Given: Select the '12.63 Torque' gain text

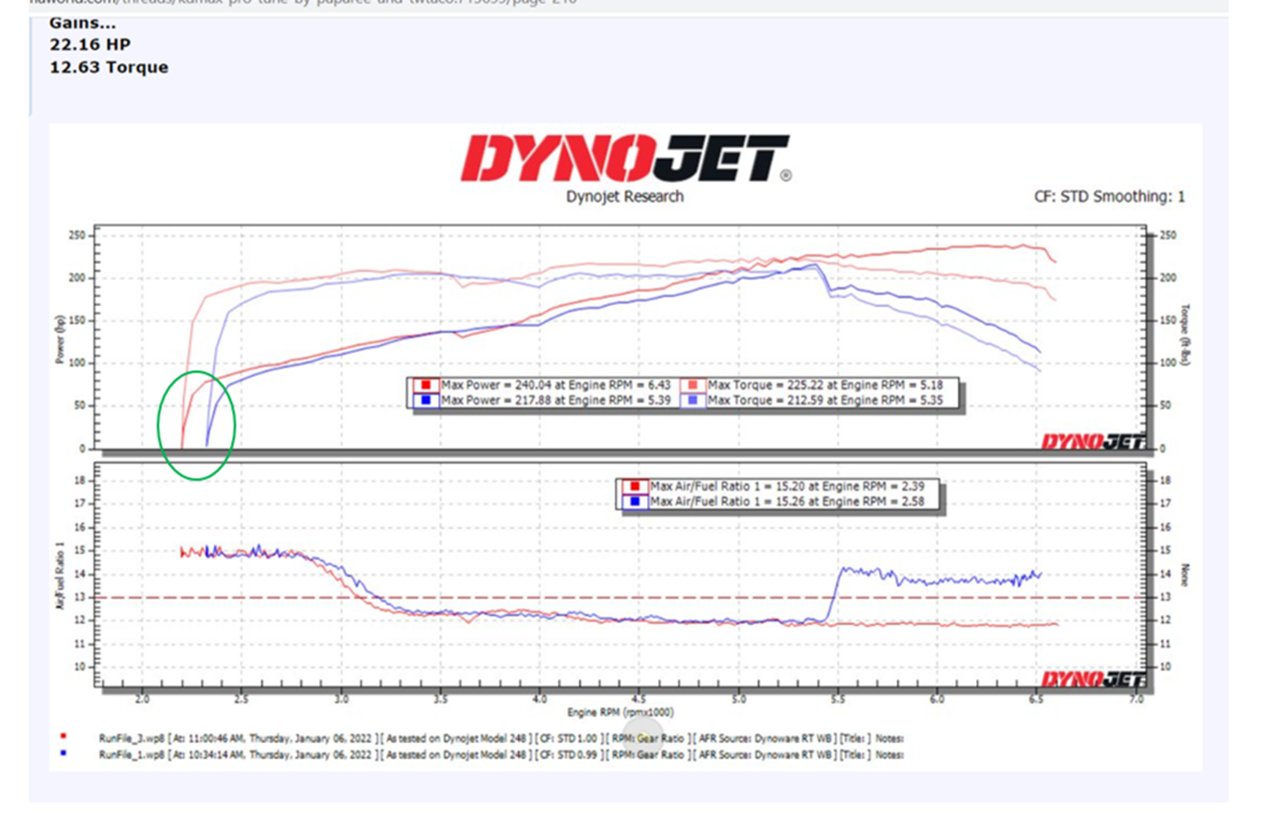Looking at the screenshot, I should point(109,68).
